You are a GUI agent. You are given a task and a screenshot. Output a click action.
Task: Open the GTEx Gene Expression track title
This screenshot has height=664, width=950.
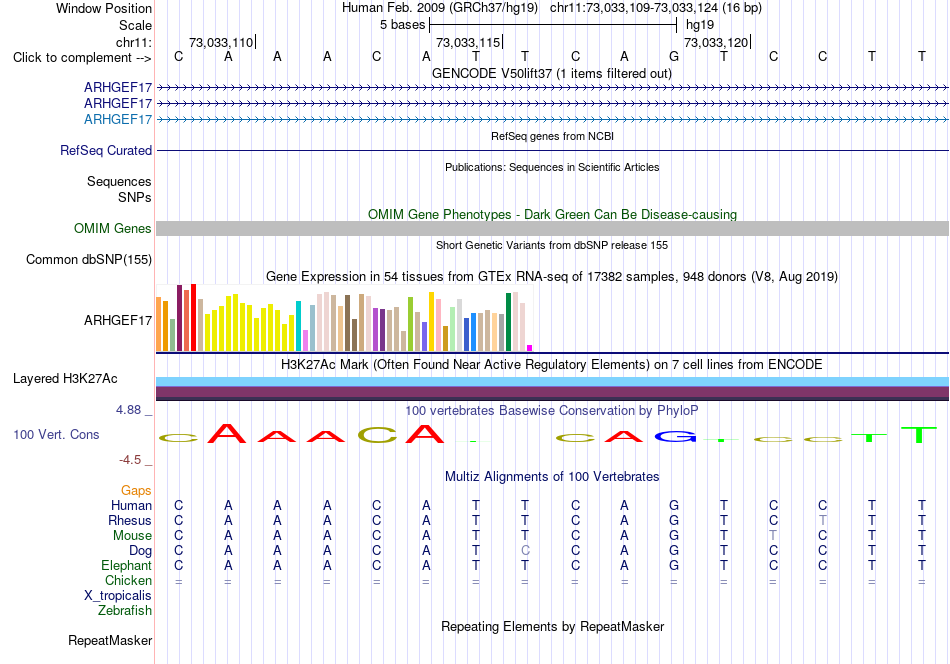coord(552,277)
